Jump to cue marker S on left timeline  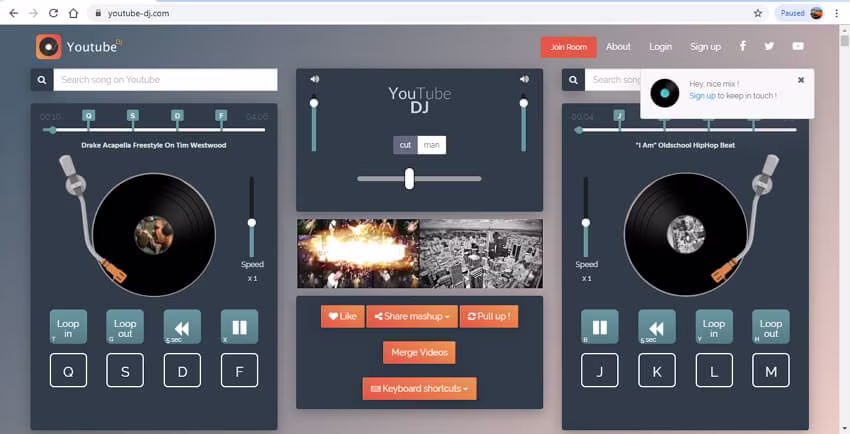[133, 115]
